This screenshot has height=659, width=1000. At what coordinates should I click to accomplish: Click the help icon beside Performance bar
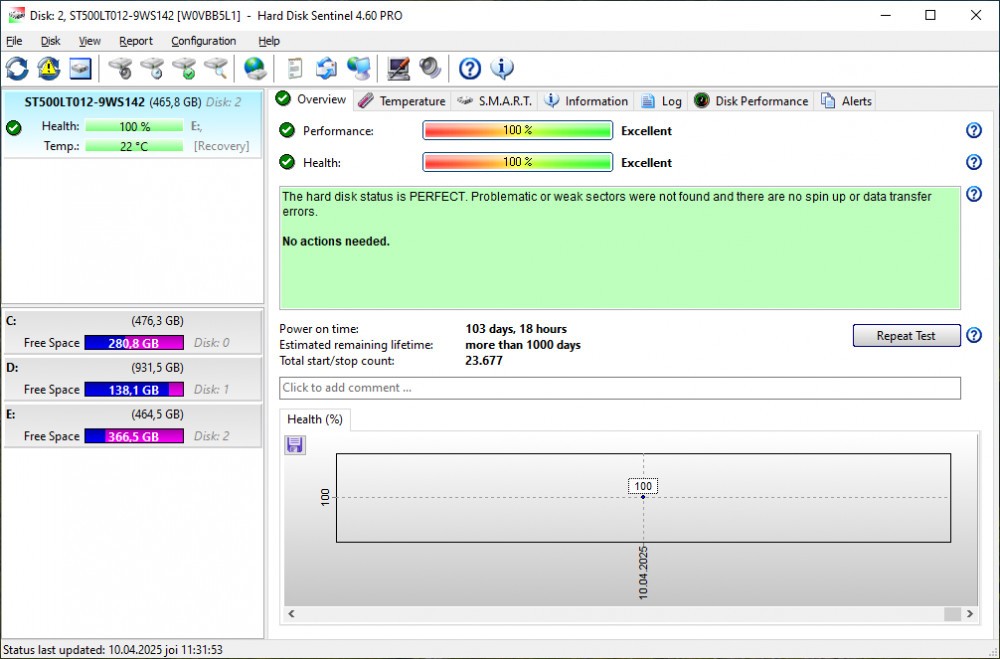click(x=973, y=130)
